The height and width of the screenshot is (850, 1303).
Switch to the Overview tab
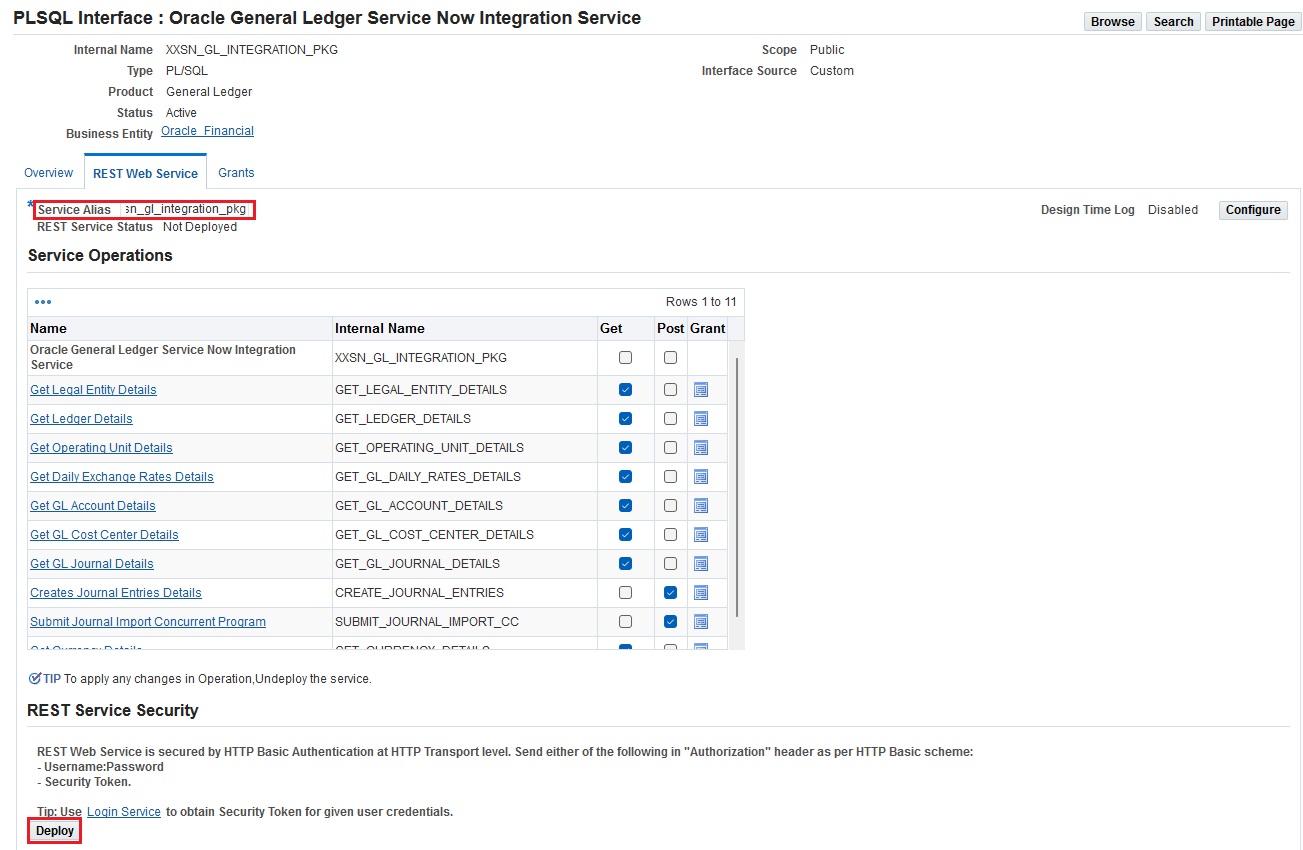coord(48,173)
